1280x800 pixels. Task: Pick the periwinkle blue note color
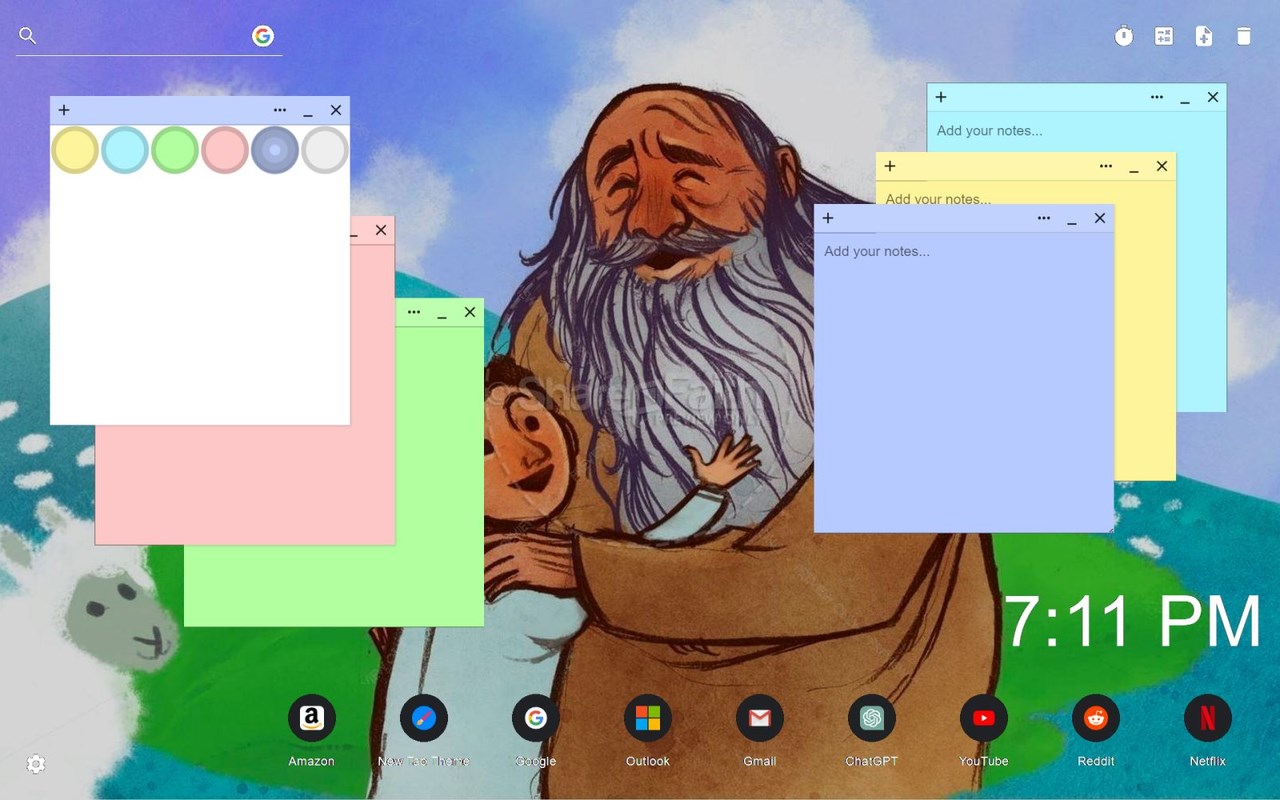coord(275,150)
